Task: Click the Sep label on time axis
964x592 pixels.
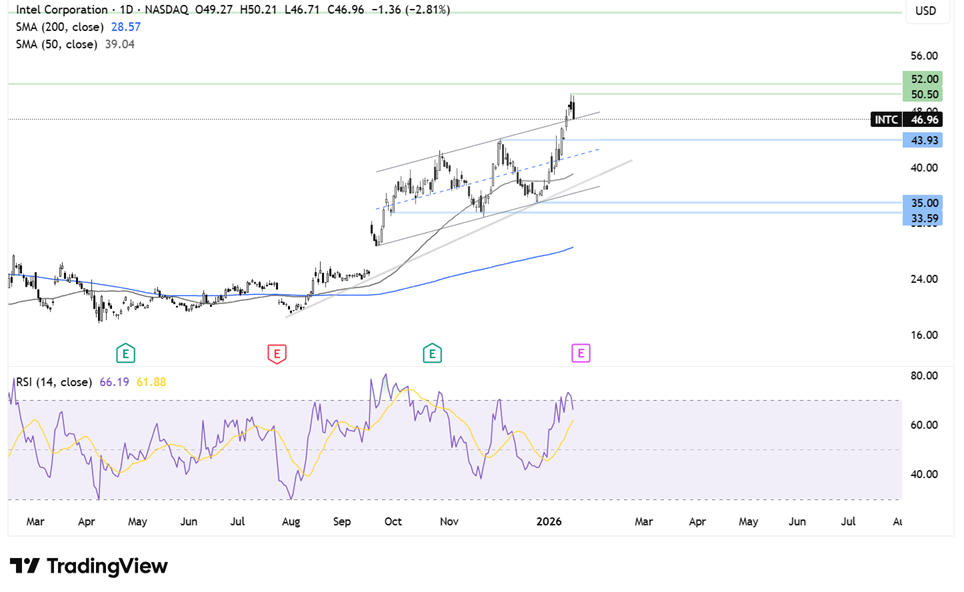Action: pos(342,521)
